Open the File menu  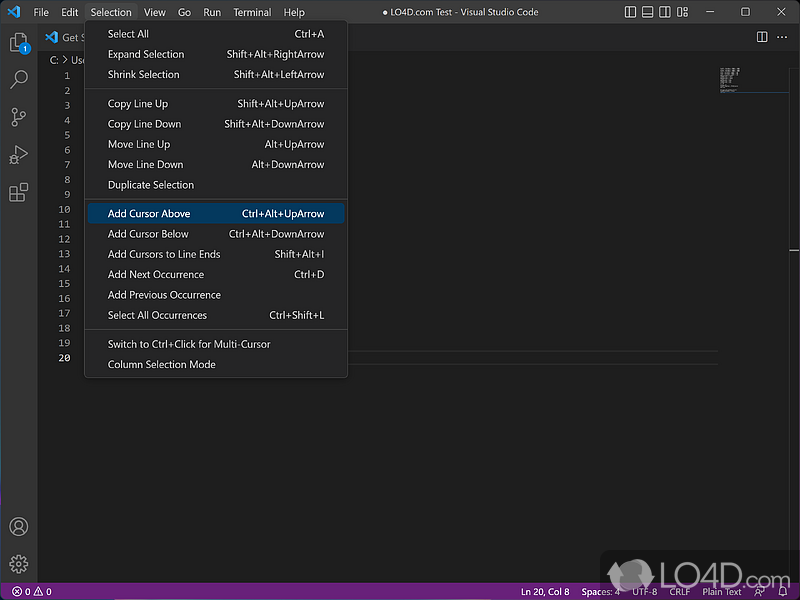(x=41, y=12)
